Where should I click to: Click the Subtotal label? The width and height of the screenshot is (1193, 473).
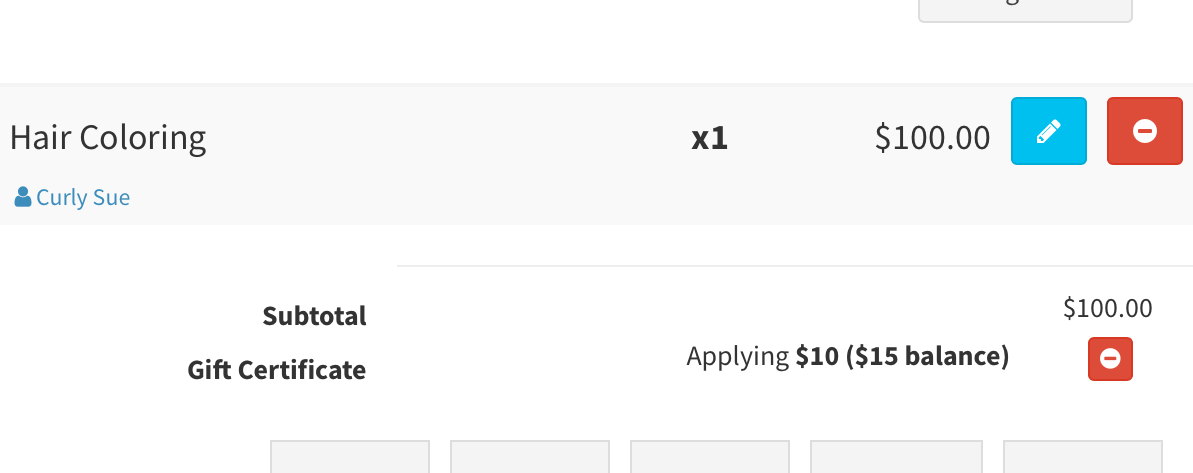pyautogui.click(x=314, y=316)
